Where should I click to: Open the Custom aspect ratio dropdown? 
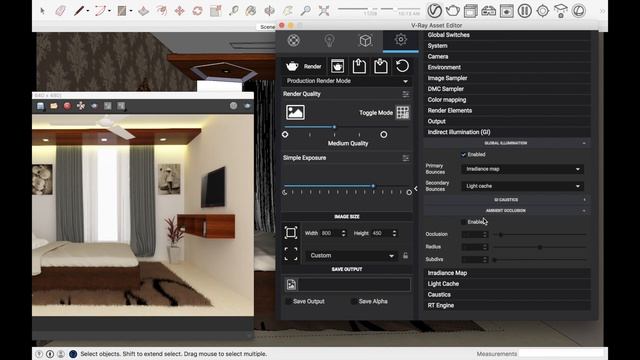[x=351, y=256]
